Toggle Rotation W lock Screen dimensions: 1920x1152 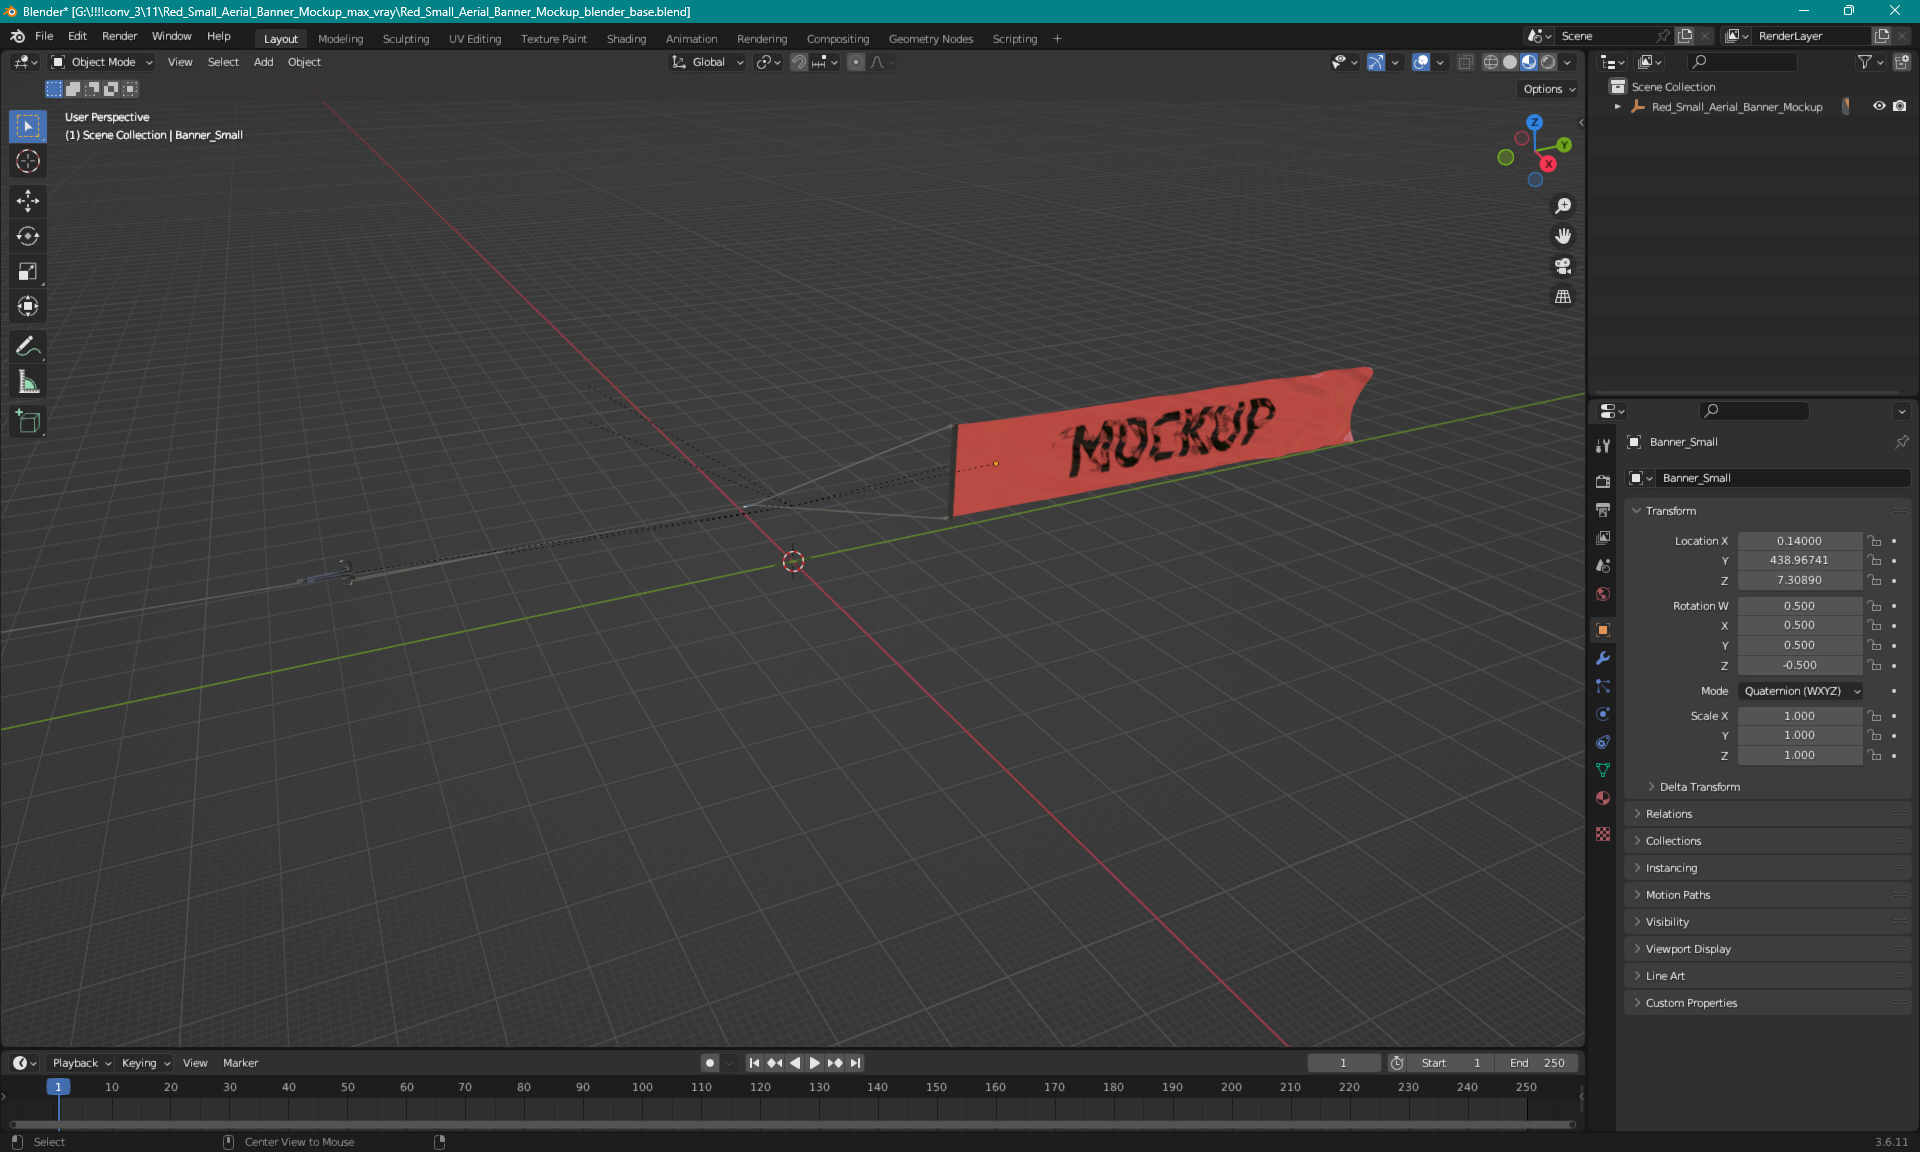coord(1875,606)
